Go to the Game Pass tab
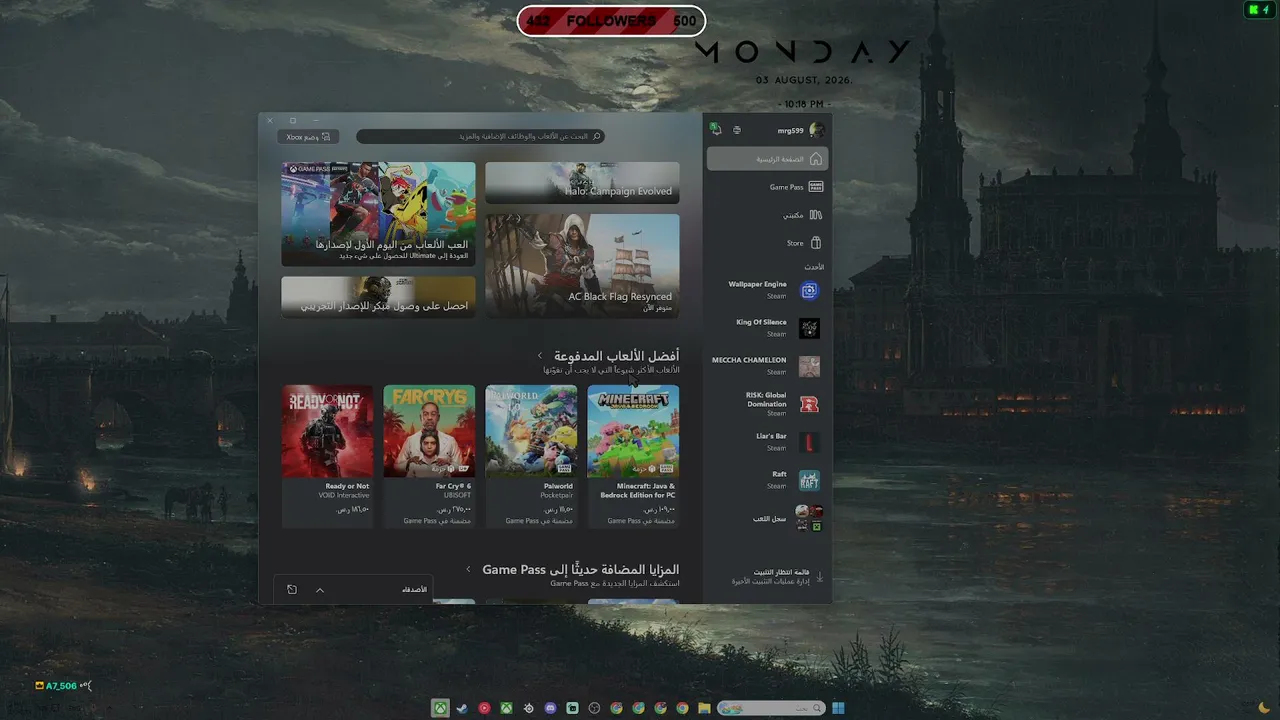The width and height of the screenshot is (1280, 720). [767, 187]
